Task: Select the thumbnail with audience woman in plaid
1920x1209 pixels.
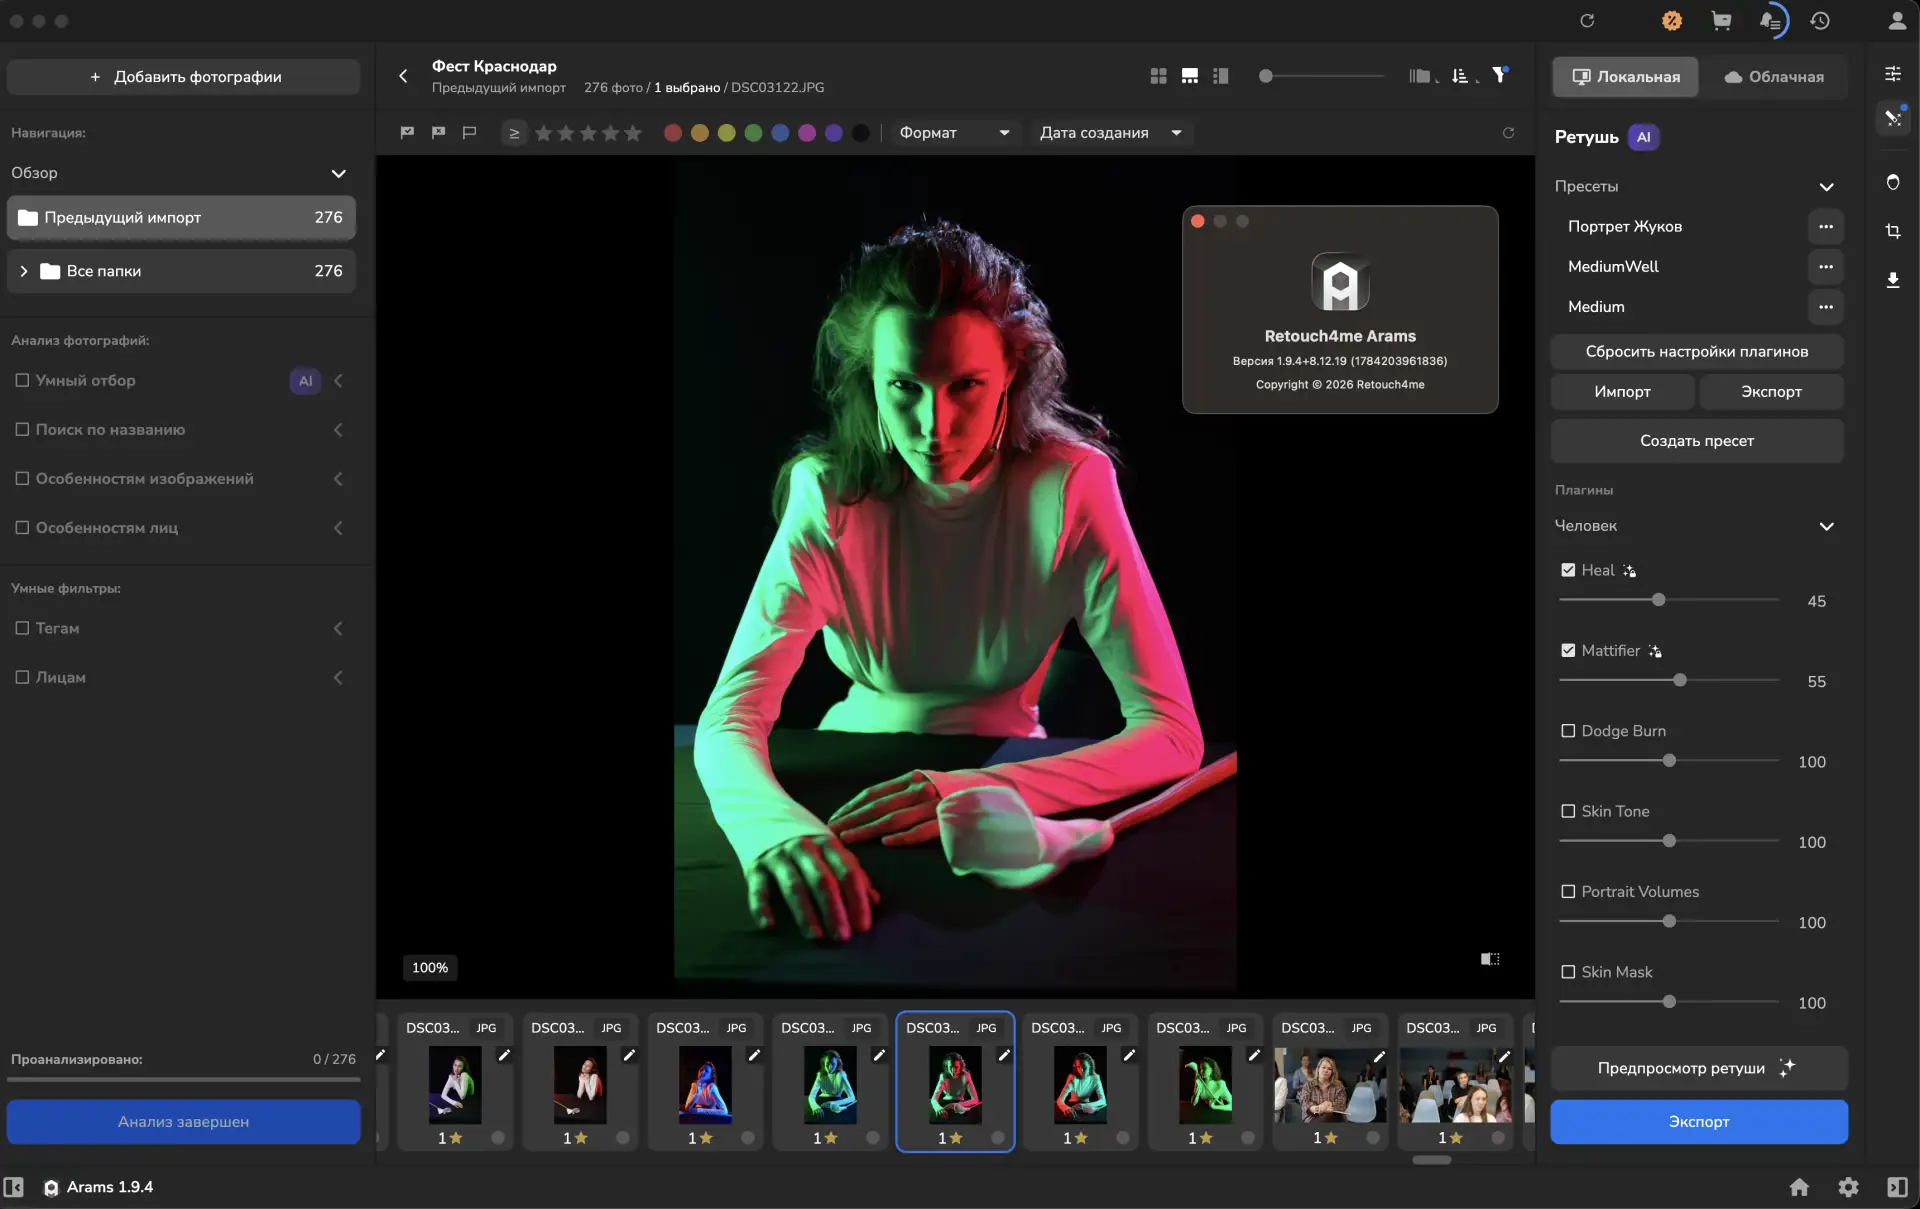Action: tap(1330, 1083)
